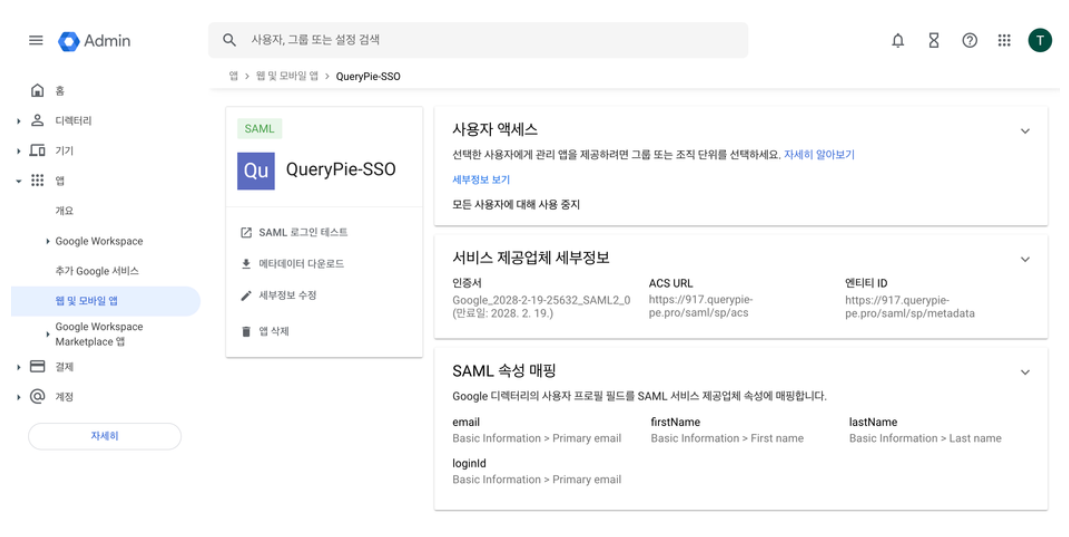
Task: Click 웹 및 모바일 앱 breadcrumb link
Action: tap(287, 76)
